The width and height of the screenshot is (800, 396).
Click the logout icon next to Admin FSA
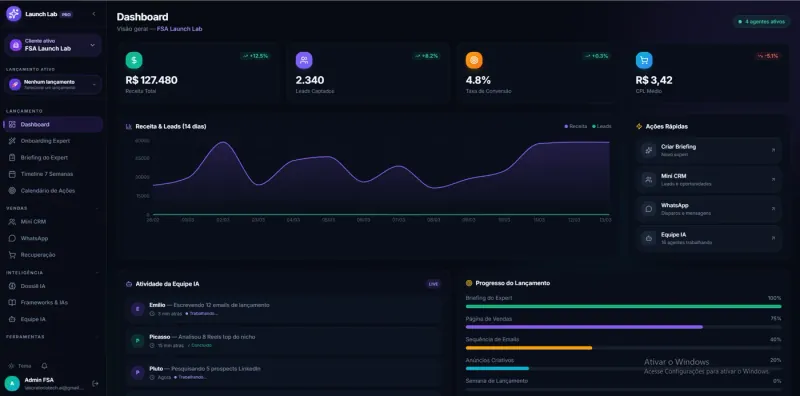click(95, 383)
